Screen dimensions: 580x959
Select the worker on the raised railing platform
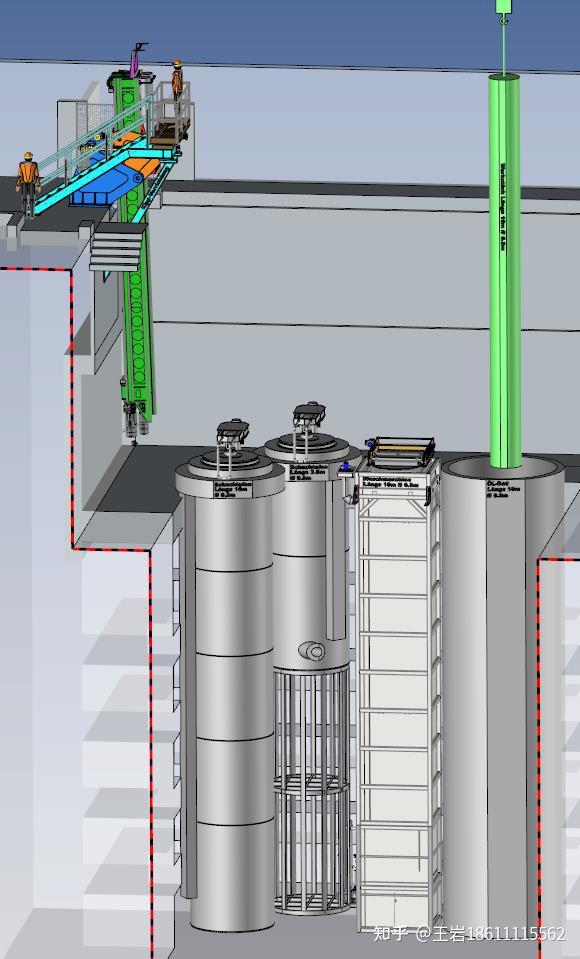pyautogui.click(x=177, y=80)
